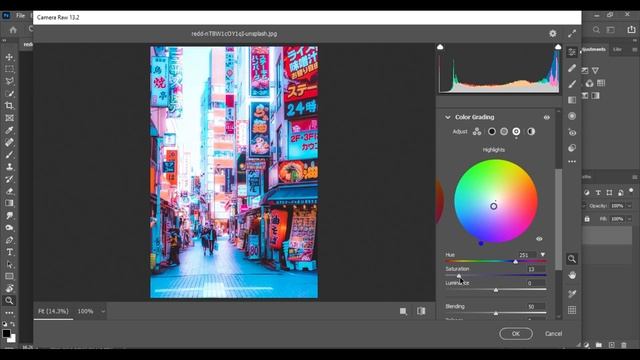This screenshot has width=640, height=360.
Task: Select the Move tool in Photoshop toolbar
Action: point(9,57)
